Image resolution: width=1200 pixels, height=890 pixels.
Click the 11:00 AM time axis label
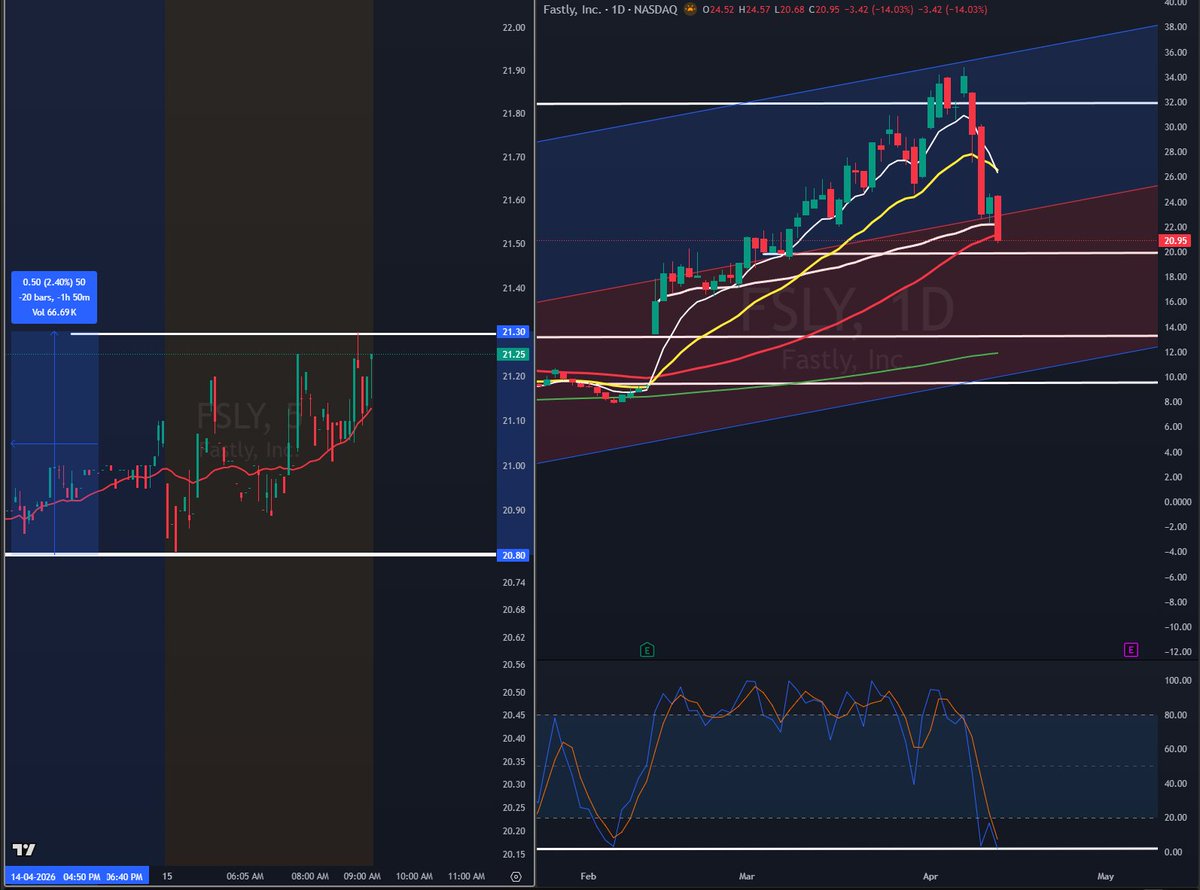point(466,876)
